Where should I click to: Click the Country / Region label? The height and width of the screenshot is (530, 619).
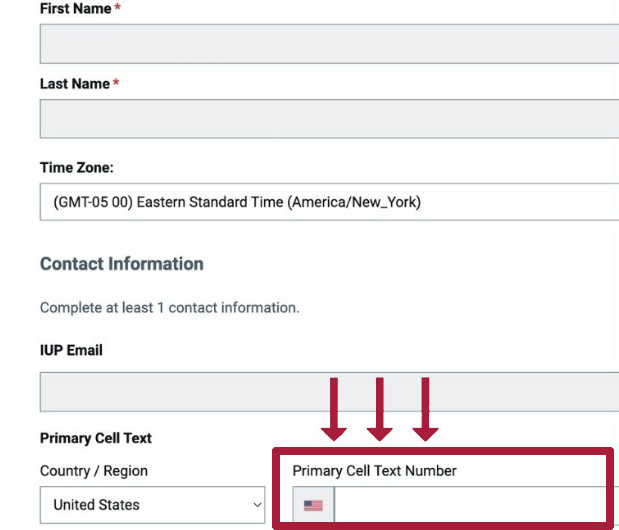tap(94, 471)
